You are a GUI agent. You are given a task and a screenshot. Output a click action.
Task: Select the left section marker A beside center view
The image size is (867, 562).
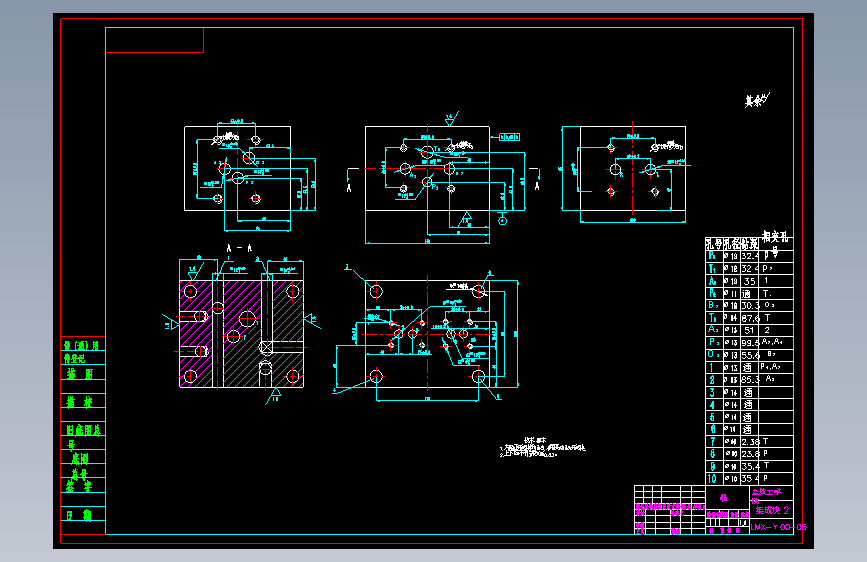click(349, 188)
